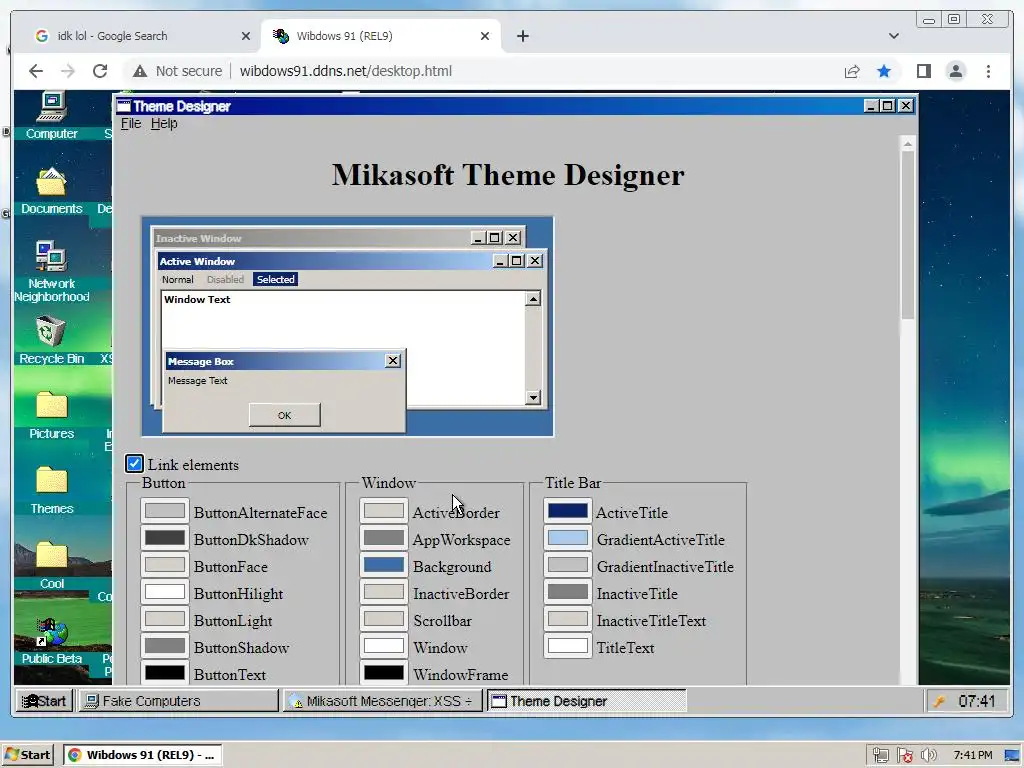Pick the ButtonDkShadow color swatch
The image size is (1024, 768).
pyautogui.click(x=165, y=538)
